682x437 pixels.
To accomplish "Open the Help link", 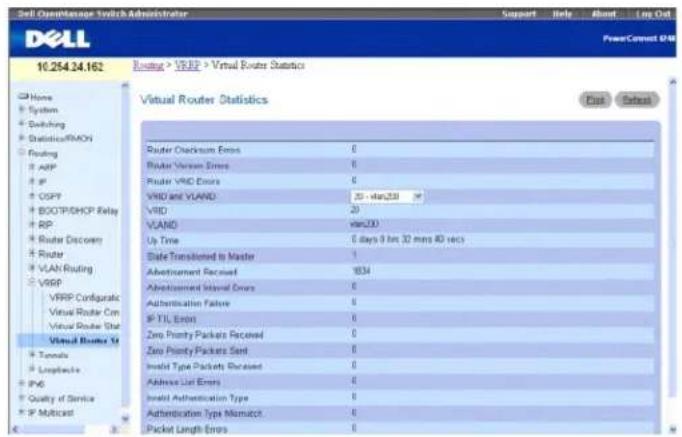I will click(x=562, y=14).
